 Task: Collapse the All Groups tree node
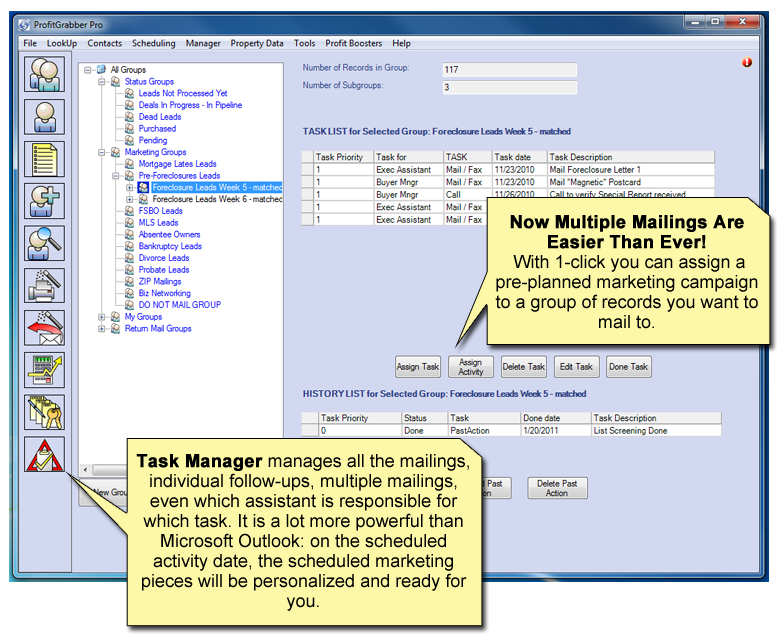click(88, 70)
